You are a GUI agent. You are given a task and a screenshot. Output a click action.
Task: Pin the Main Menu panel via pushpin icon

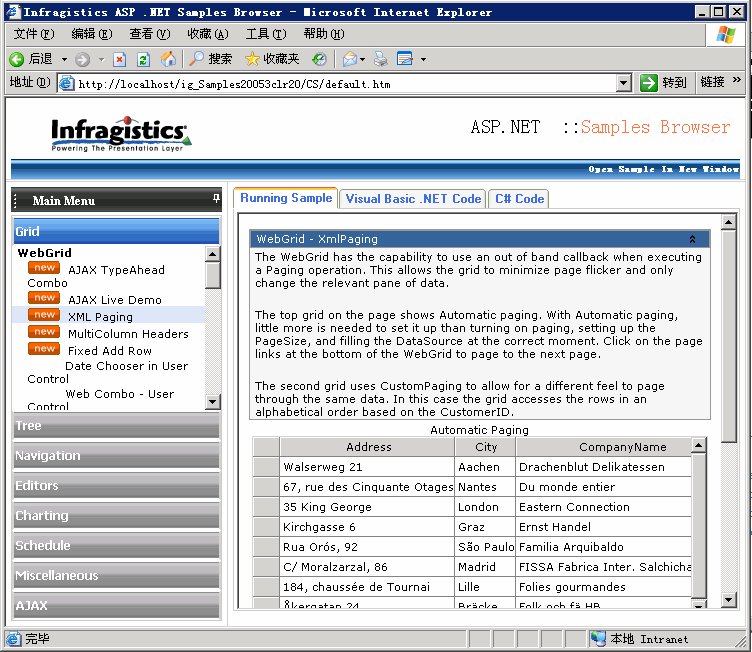click(216, 198)
